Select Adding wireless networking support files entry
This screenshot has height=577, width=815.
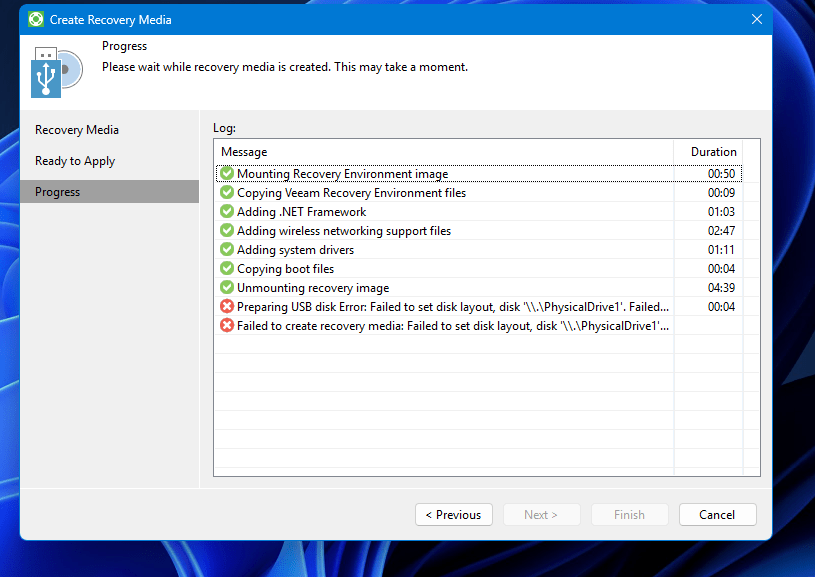(343, 231)
